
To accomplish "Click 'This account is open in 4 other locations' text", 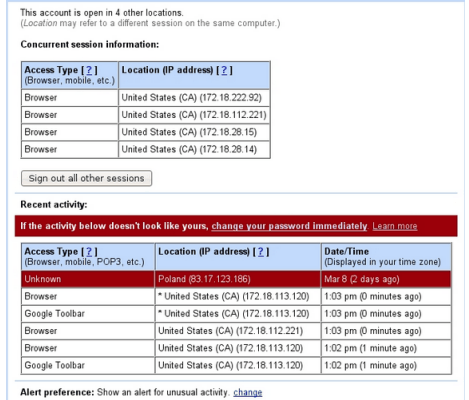I will click(102, 13).
